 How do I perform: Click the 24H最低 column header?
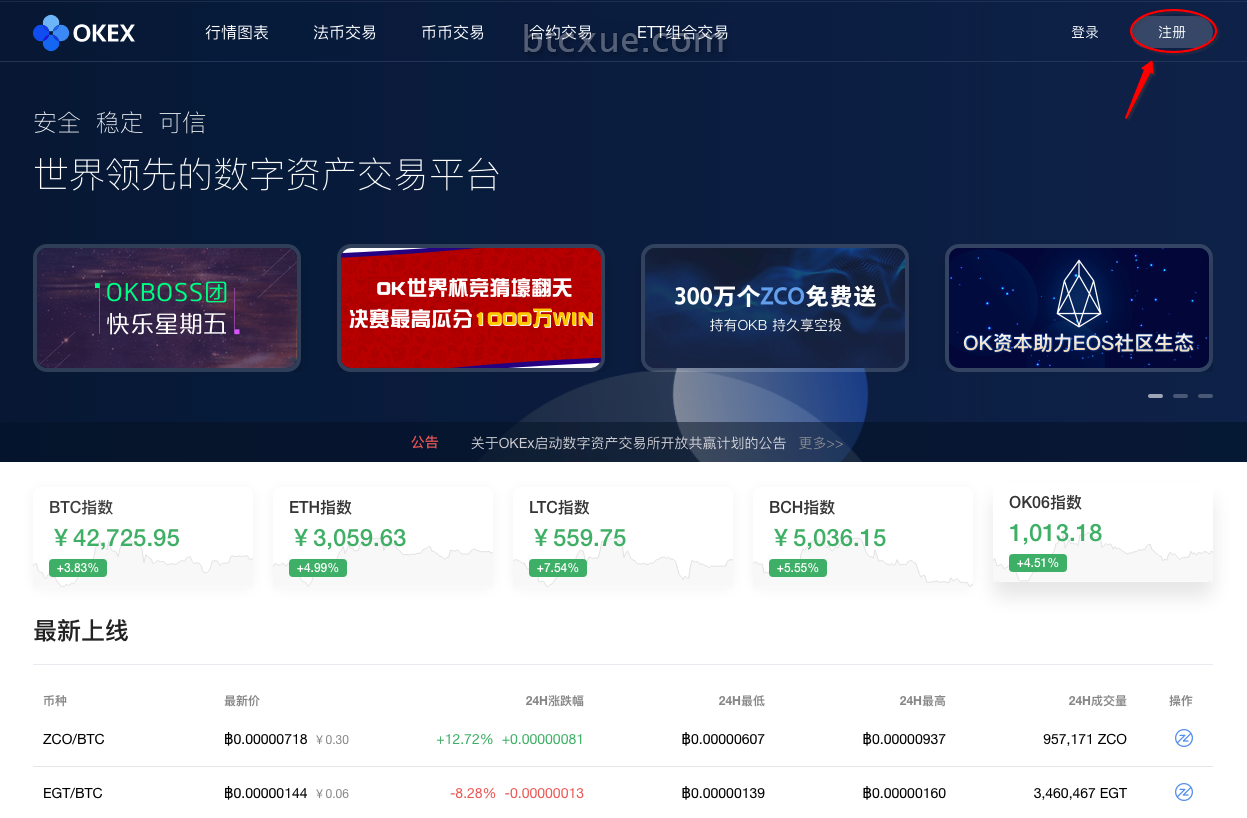tap(742, 701)
